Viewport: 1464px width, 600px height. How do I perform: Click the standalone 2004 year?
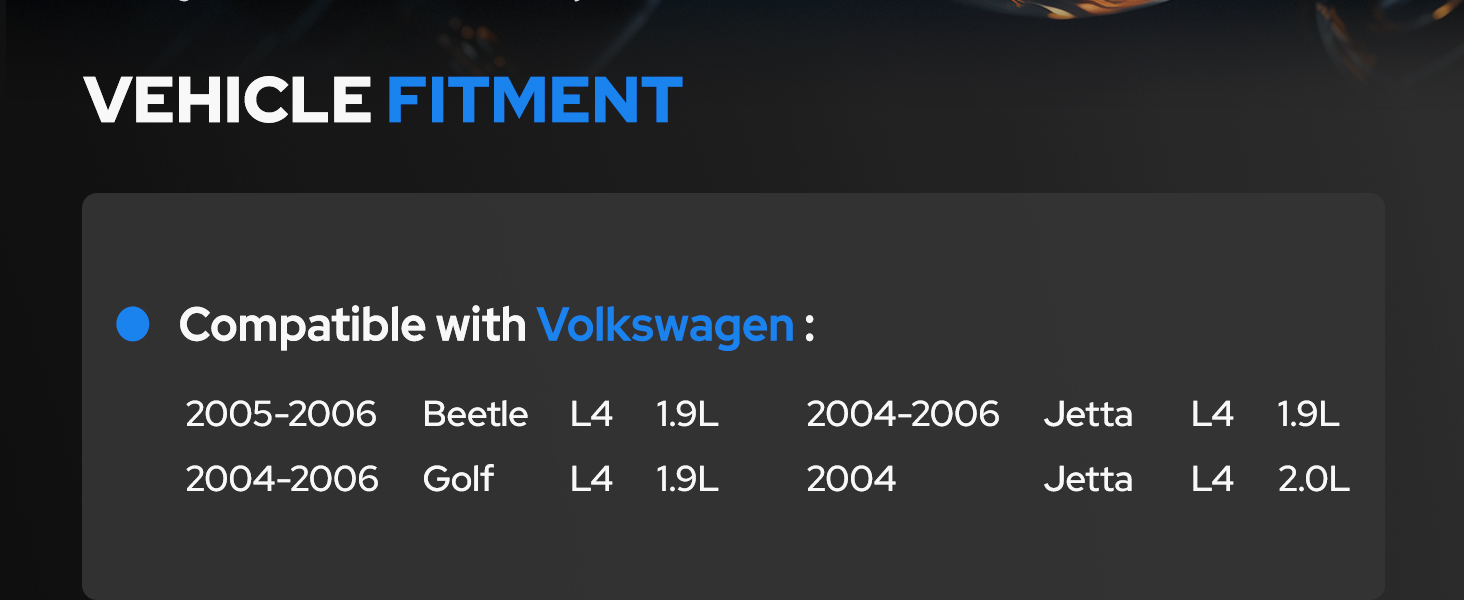852,479
